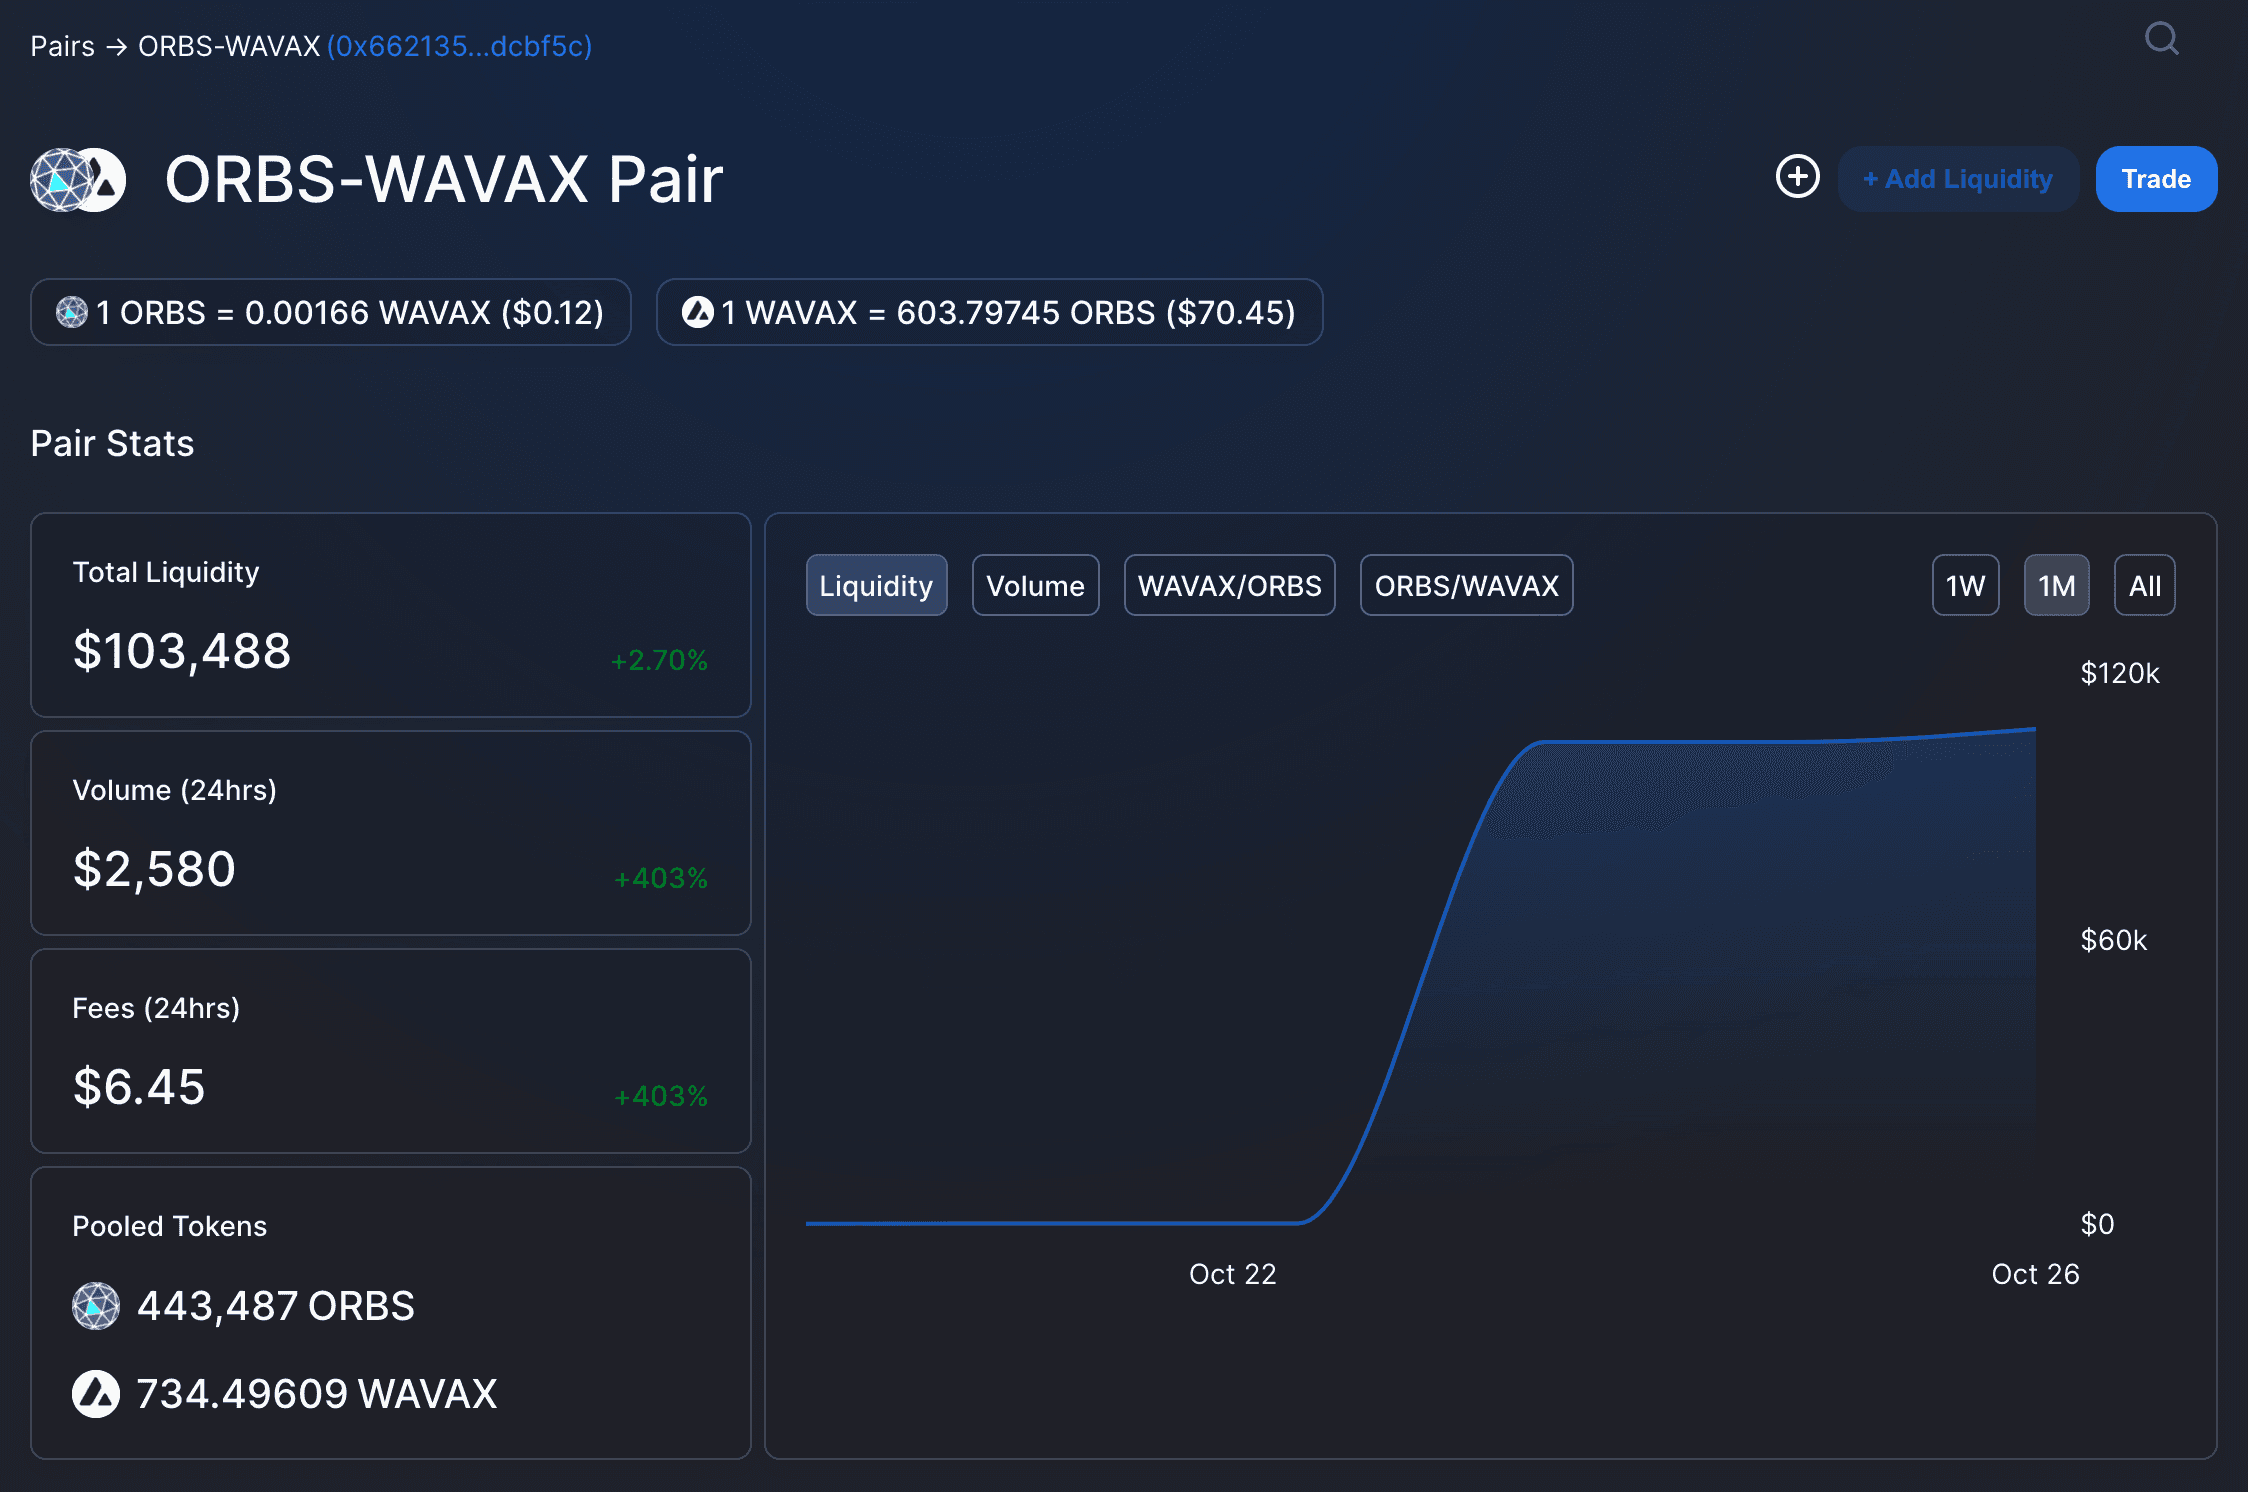The width and height of the screenshot is (2248, 1492).
Task: Show the WAVAX/ORBS rate chart
Action: pyautogui.click(x=1229, y=585)
